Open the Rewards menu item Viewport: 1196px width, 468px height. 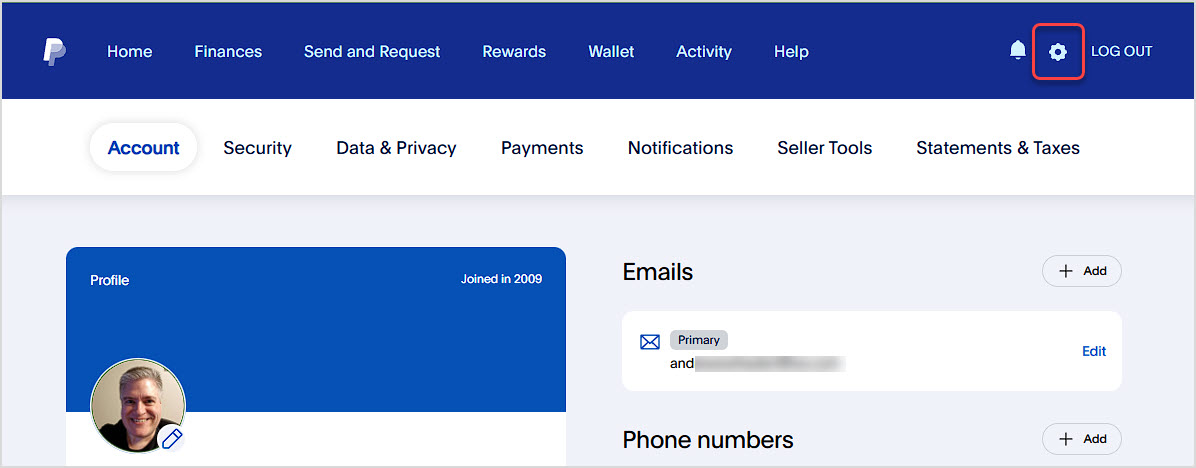point(514,52)
